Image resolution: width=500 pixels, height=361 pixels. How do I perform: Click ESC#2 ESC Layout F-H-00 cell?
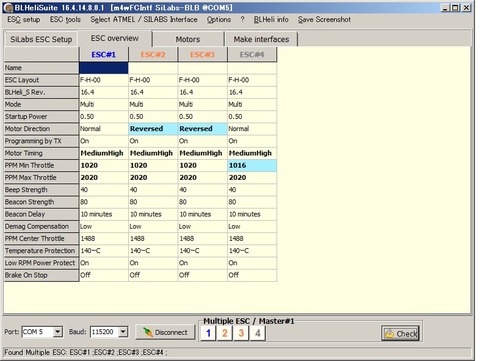153,80
